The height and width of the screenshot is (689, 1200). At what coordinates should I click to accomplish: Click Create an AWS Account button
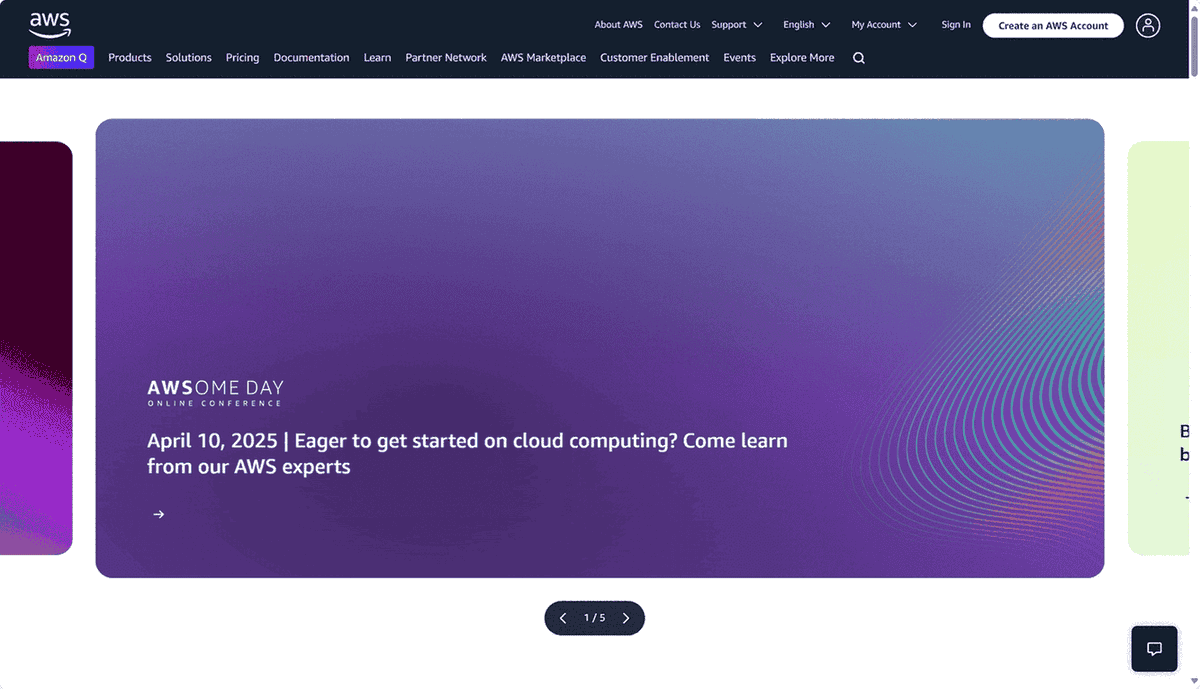click(x=1053, y=25)
